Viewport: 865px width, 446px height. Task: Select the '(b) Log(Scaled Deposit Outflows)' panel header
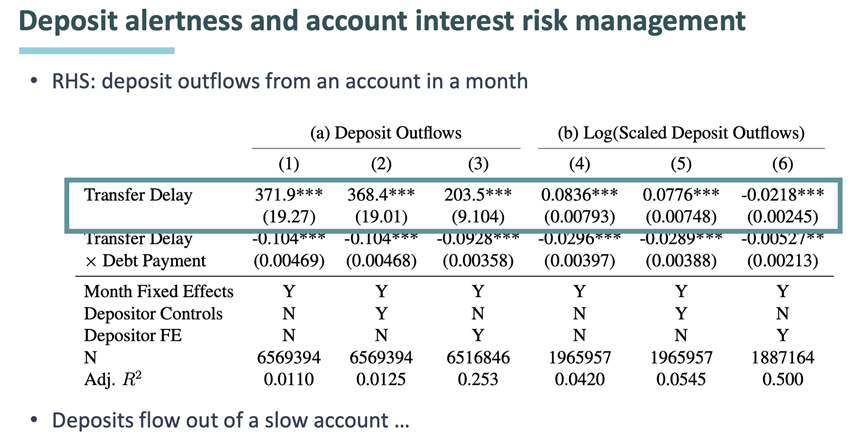(x=681, y=134)
